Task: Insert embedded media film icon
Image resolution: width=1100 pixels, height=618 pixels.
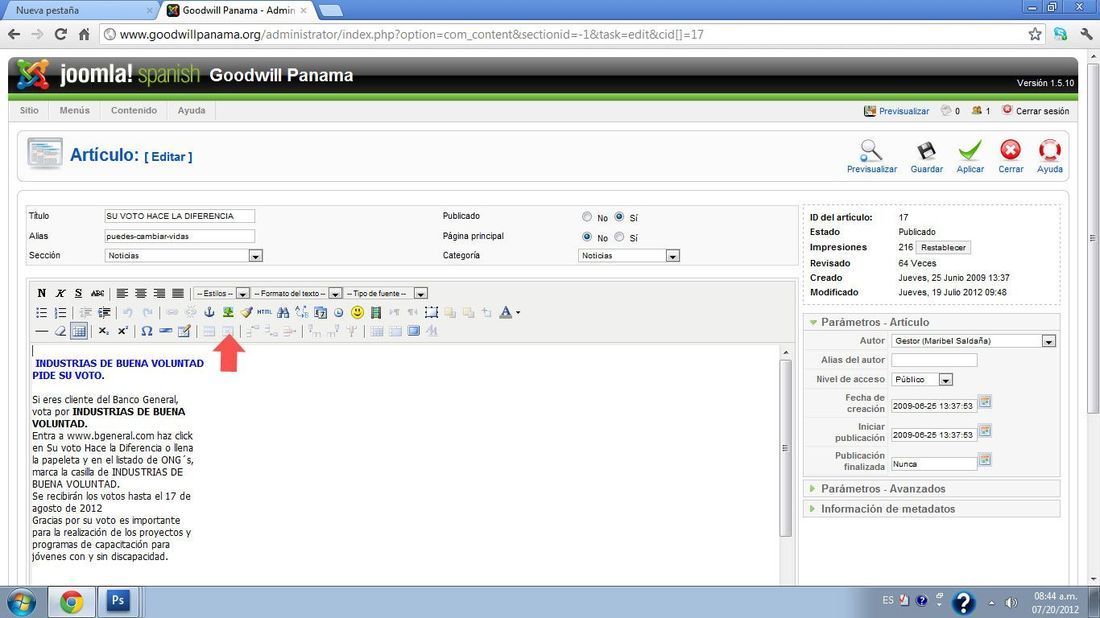Action: click(x=376, y=312)
